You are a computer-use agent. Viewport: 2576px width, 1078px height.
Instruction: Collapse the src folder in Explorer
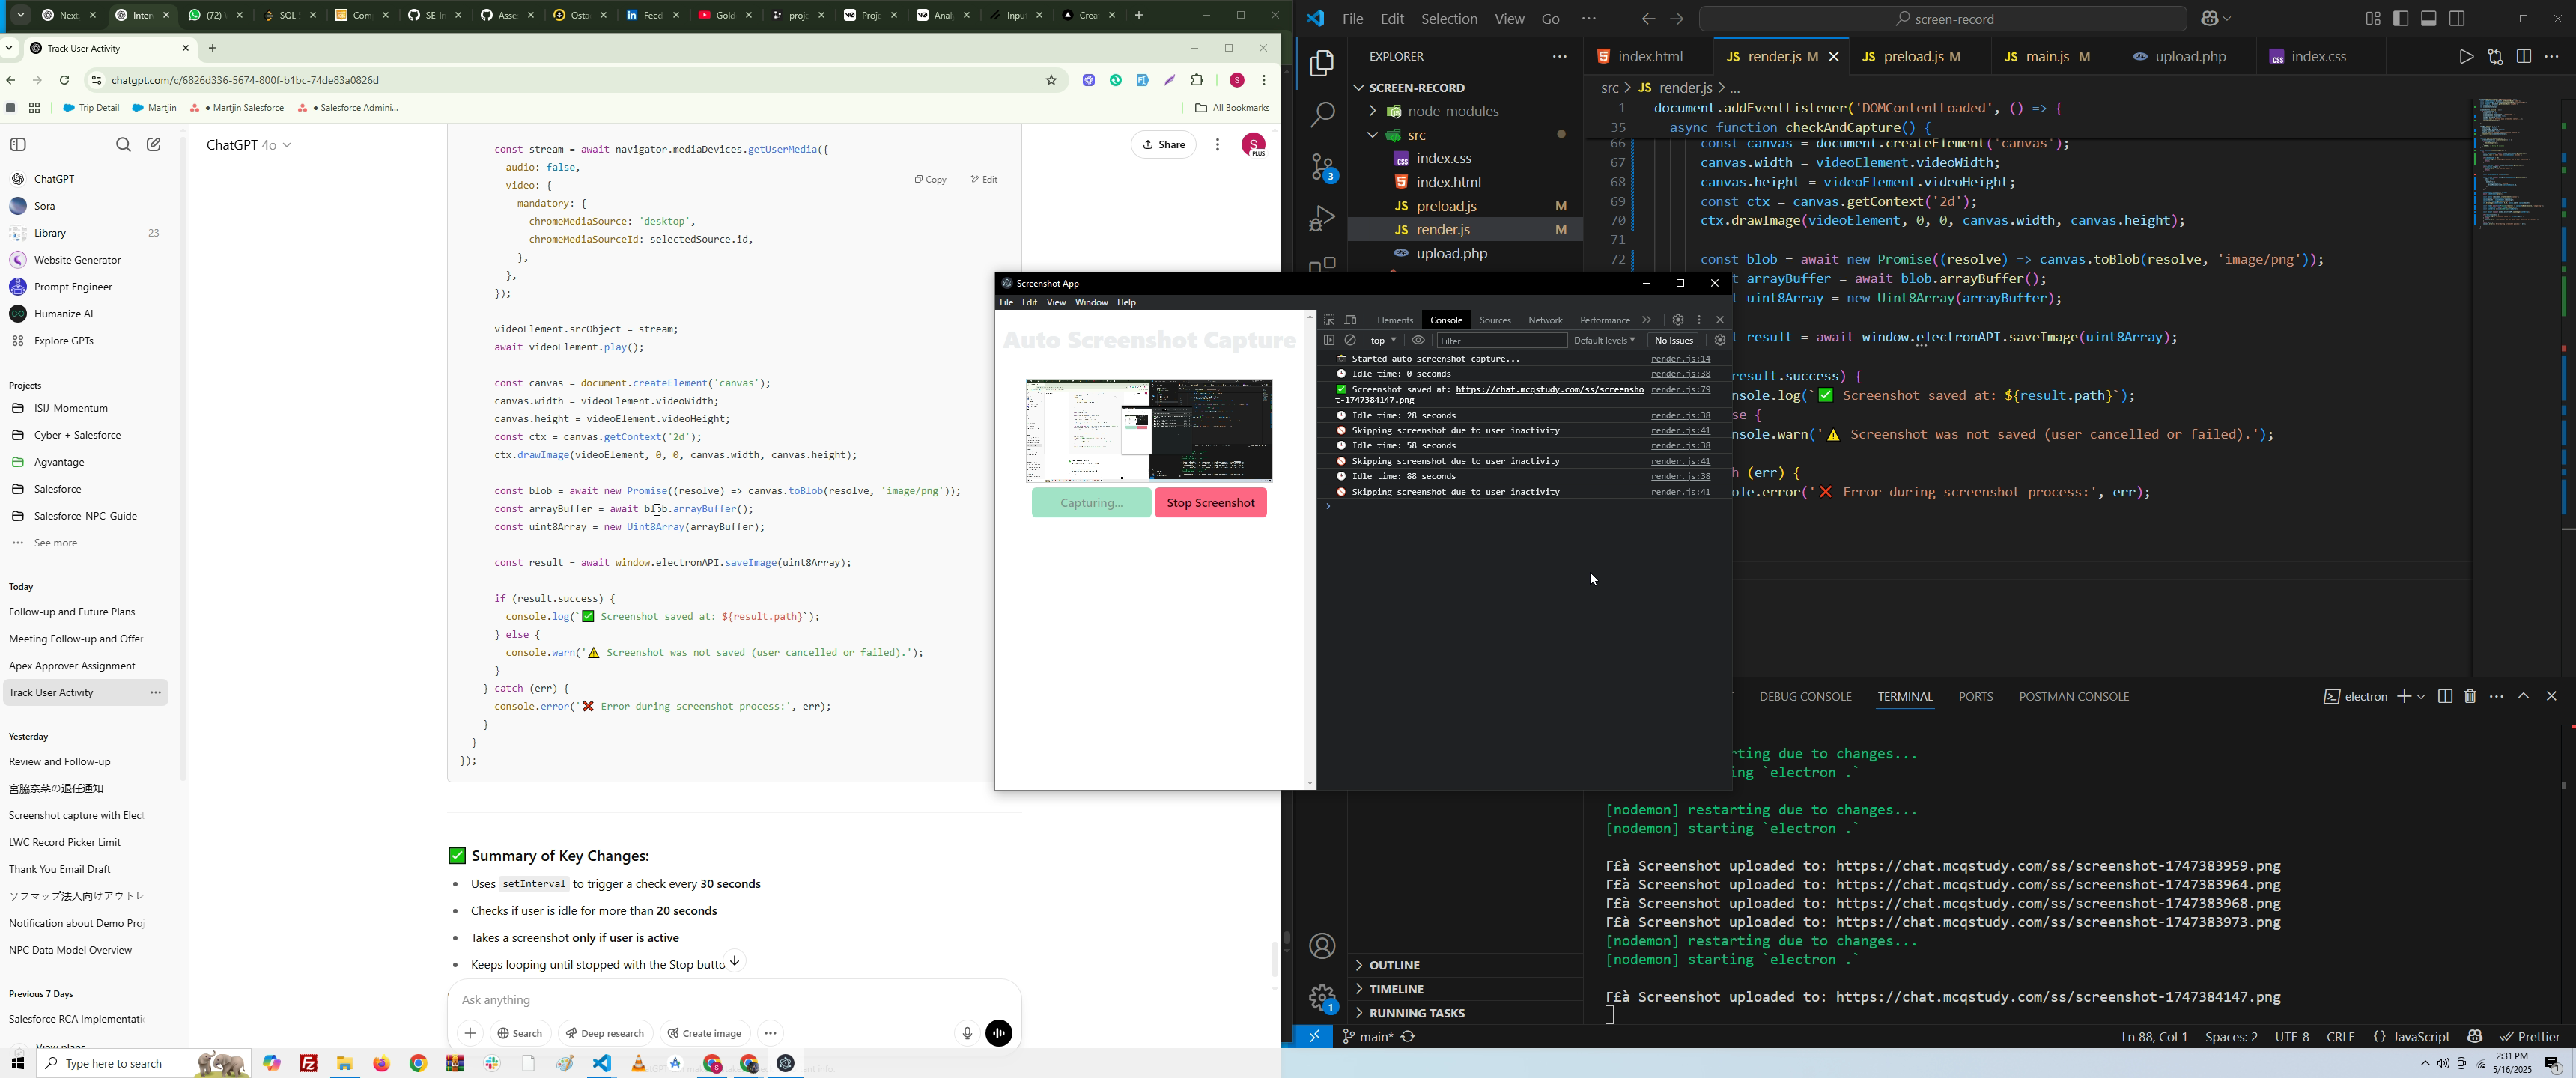[1373, 135]
